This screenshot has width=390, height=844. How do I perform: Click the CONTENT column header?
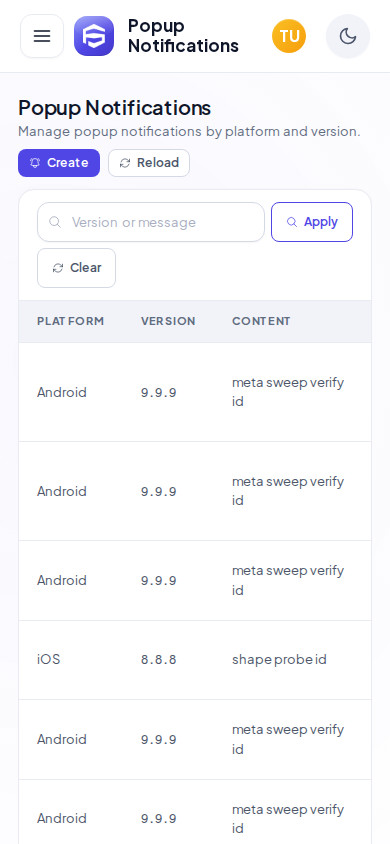pyautogui.click(x=261, y=321)
